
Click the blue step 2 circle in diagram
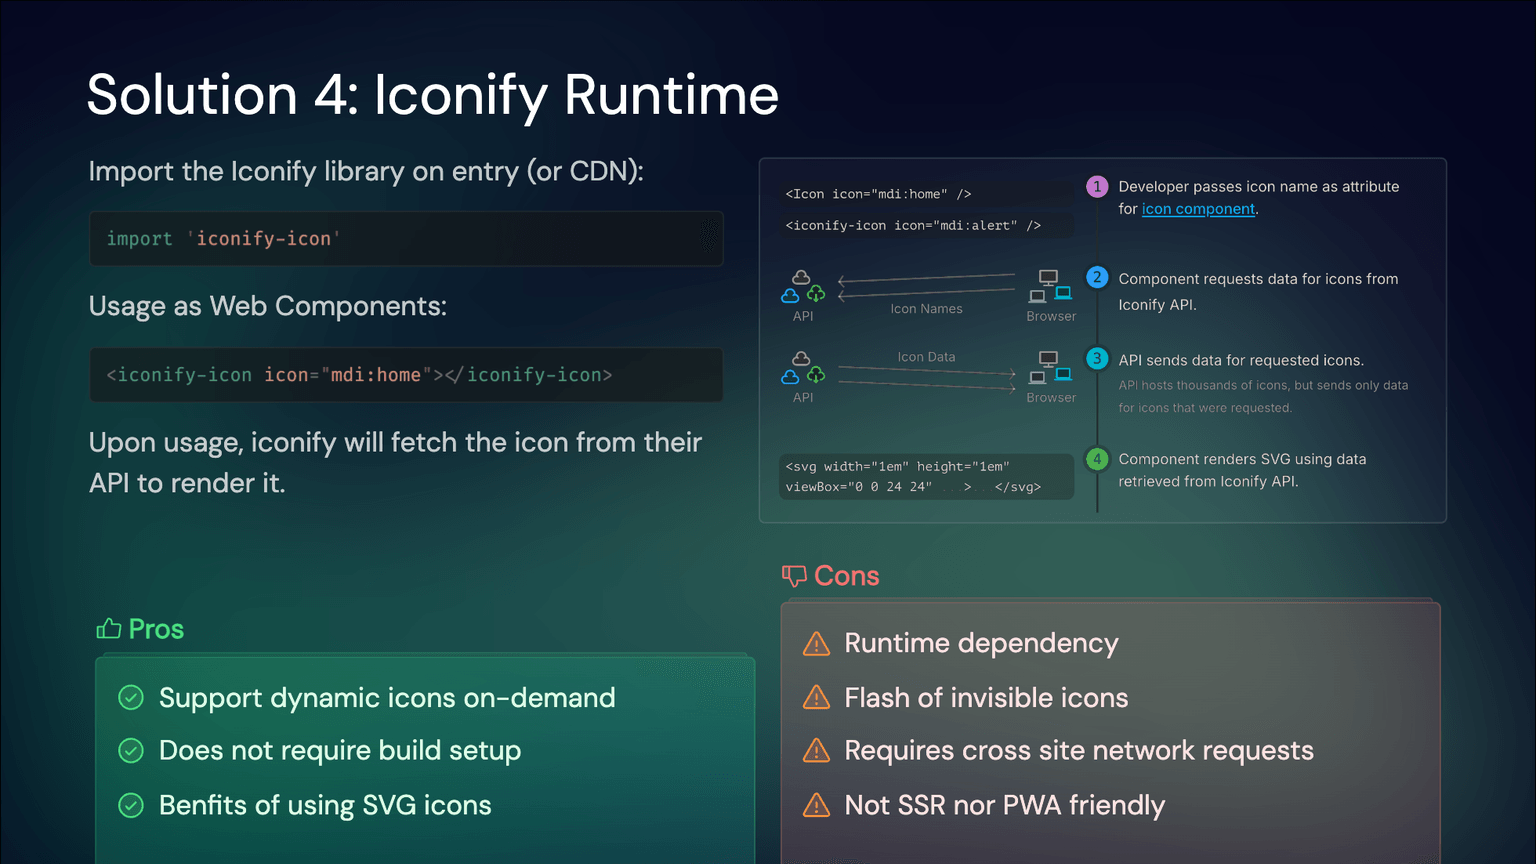click(x=1097, y=278)
